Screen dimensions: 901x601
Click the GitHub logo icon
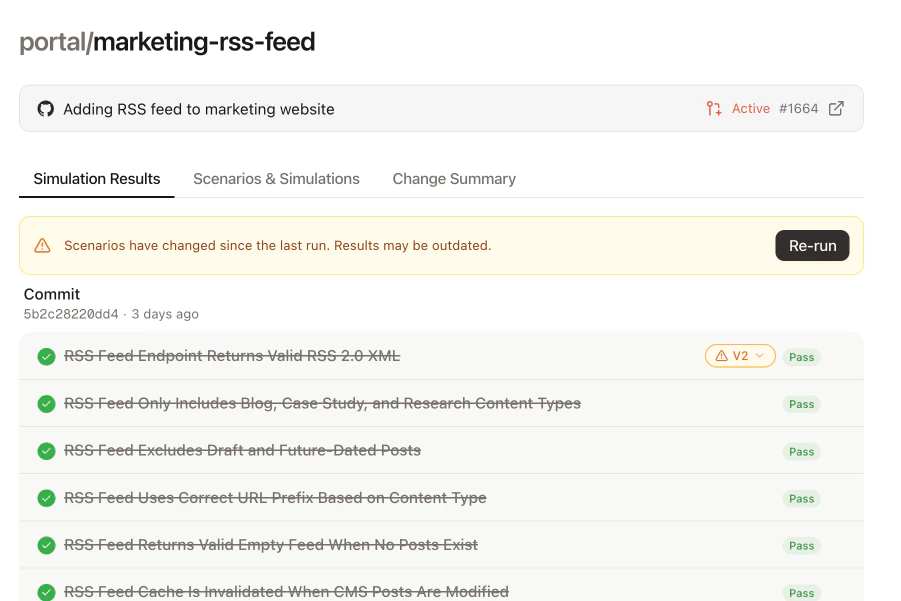(x=45, y=109)
